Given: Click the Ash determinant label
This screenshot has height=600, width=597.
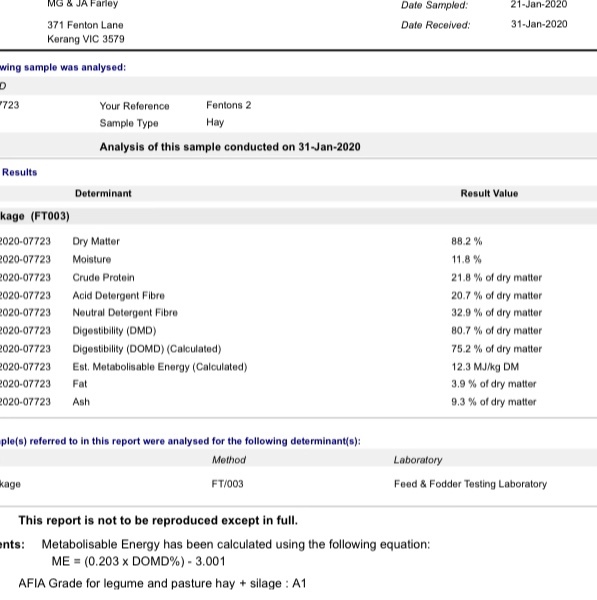Looking at the screenshot, I should [x=81, y=402].
